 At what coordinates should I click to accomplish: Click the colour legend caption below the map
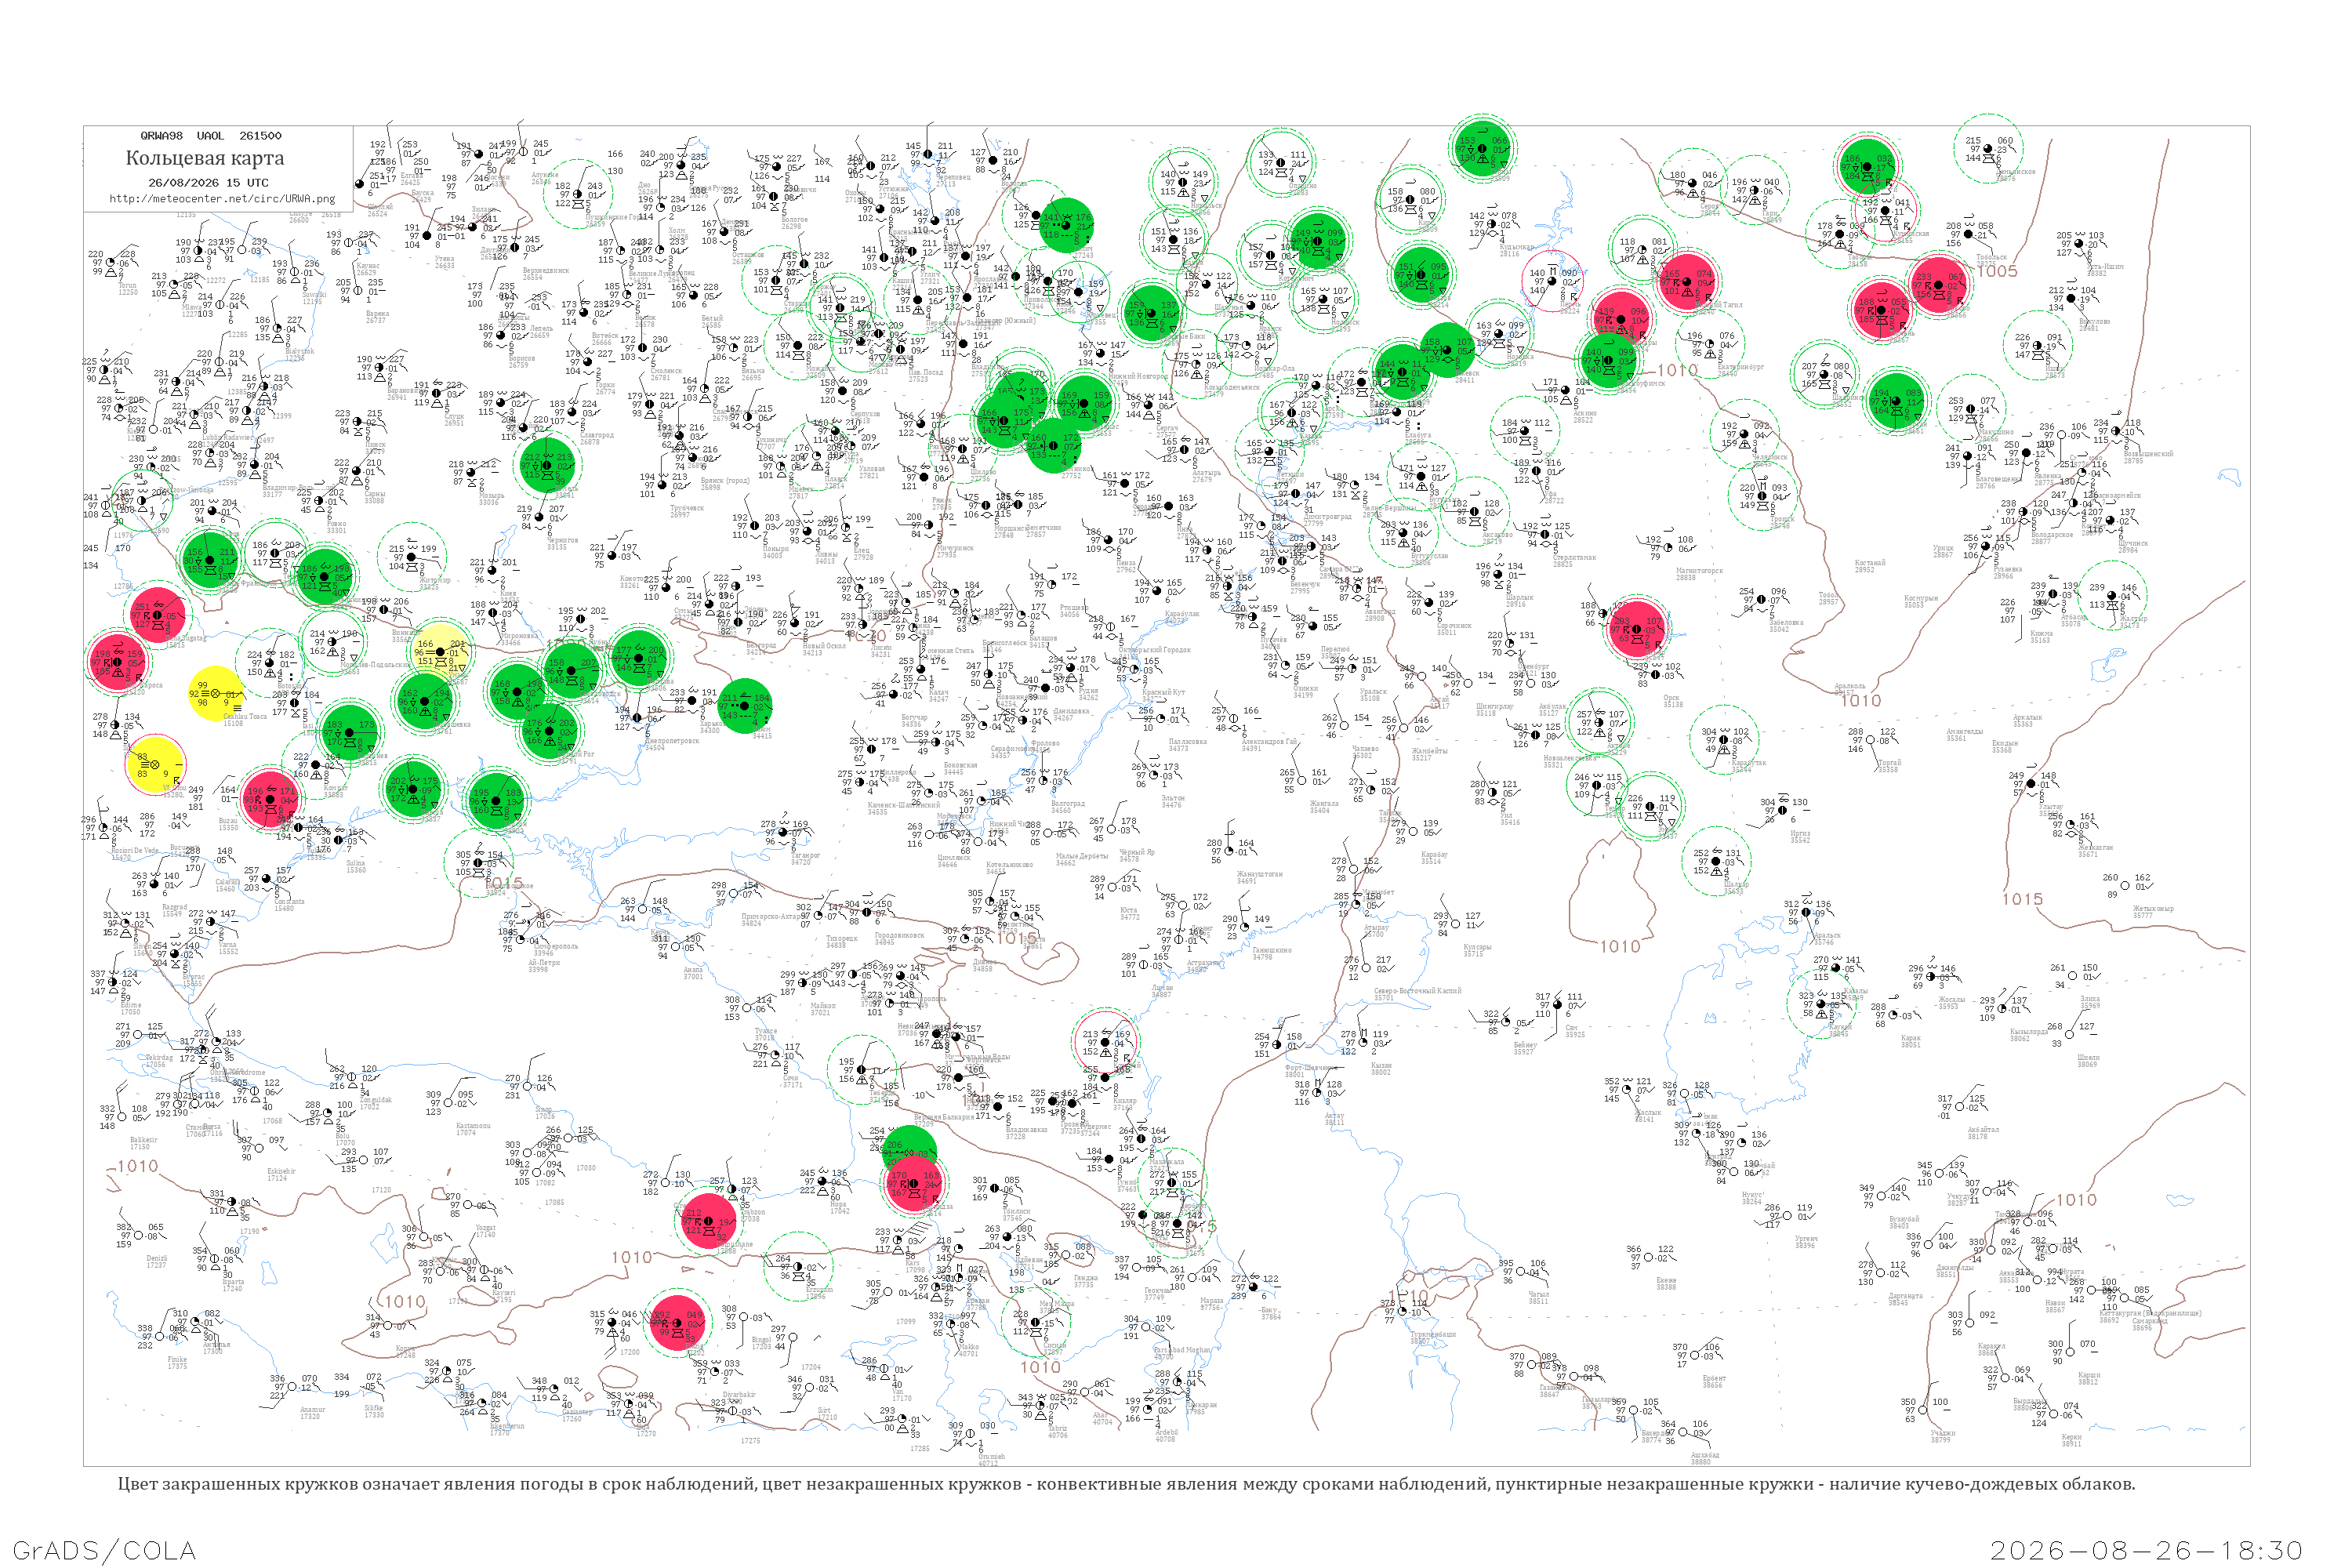1126,1484
